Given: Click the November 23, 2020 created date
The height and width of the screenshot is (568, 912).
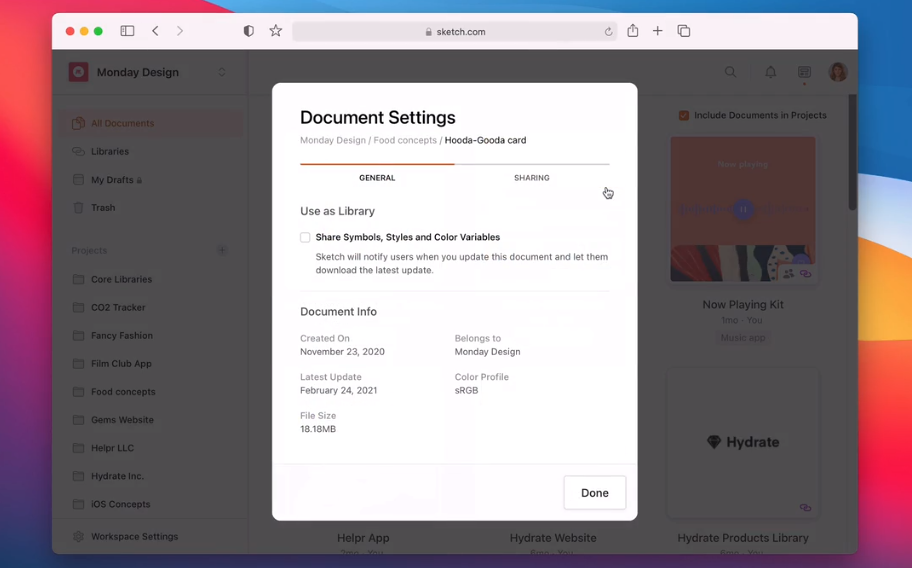Looking at the screenshot, I should click(342, 352).
